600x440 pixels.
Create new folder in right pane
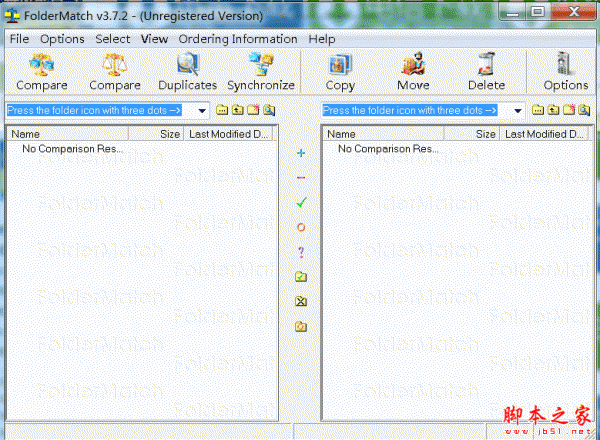(x=569, y=110)
